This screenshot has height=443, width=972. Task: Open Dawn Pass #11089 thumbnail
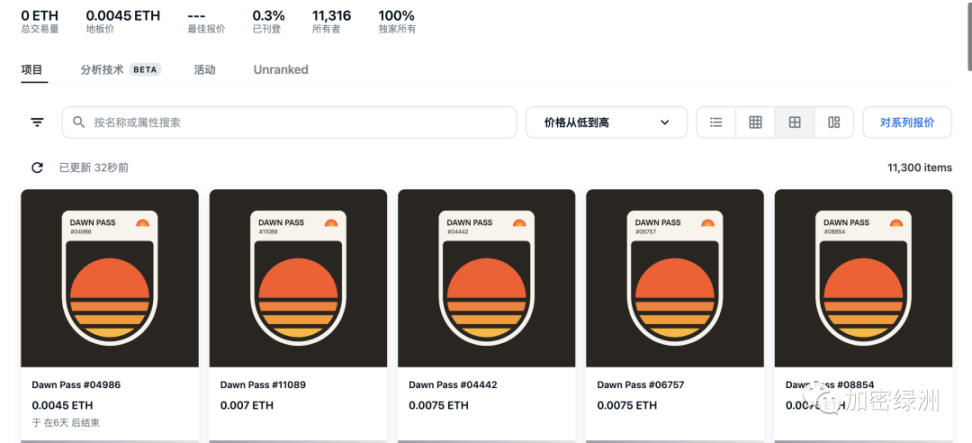[298, 278]
